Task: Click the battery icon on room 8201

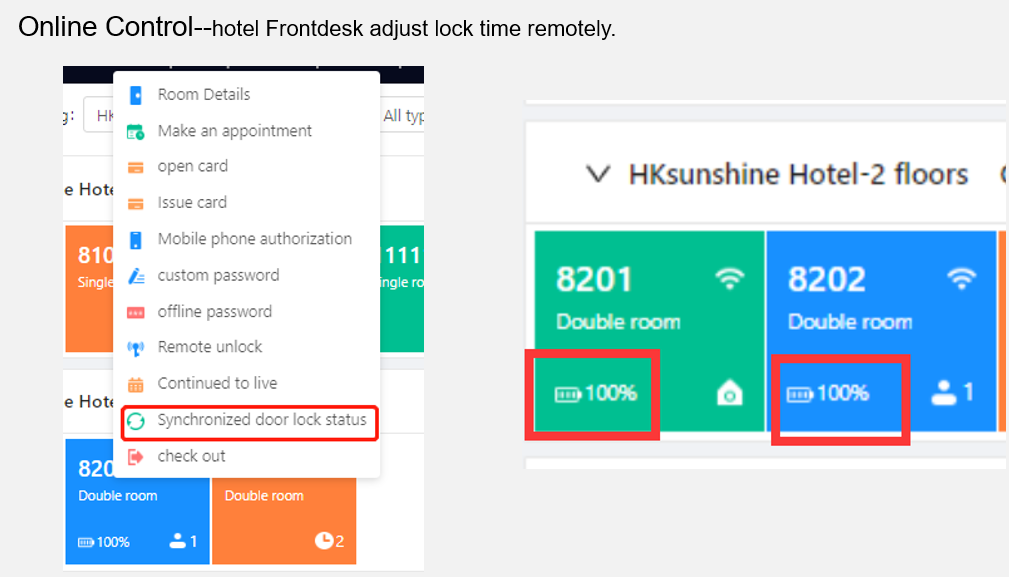Action: [568, 394]
